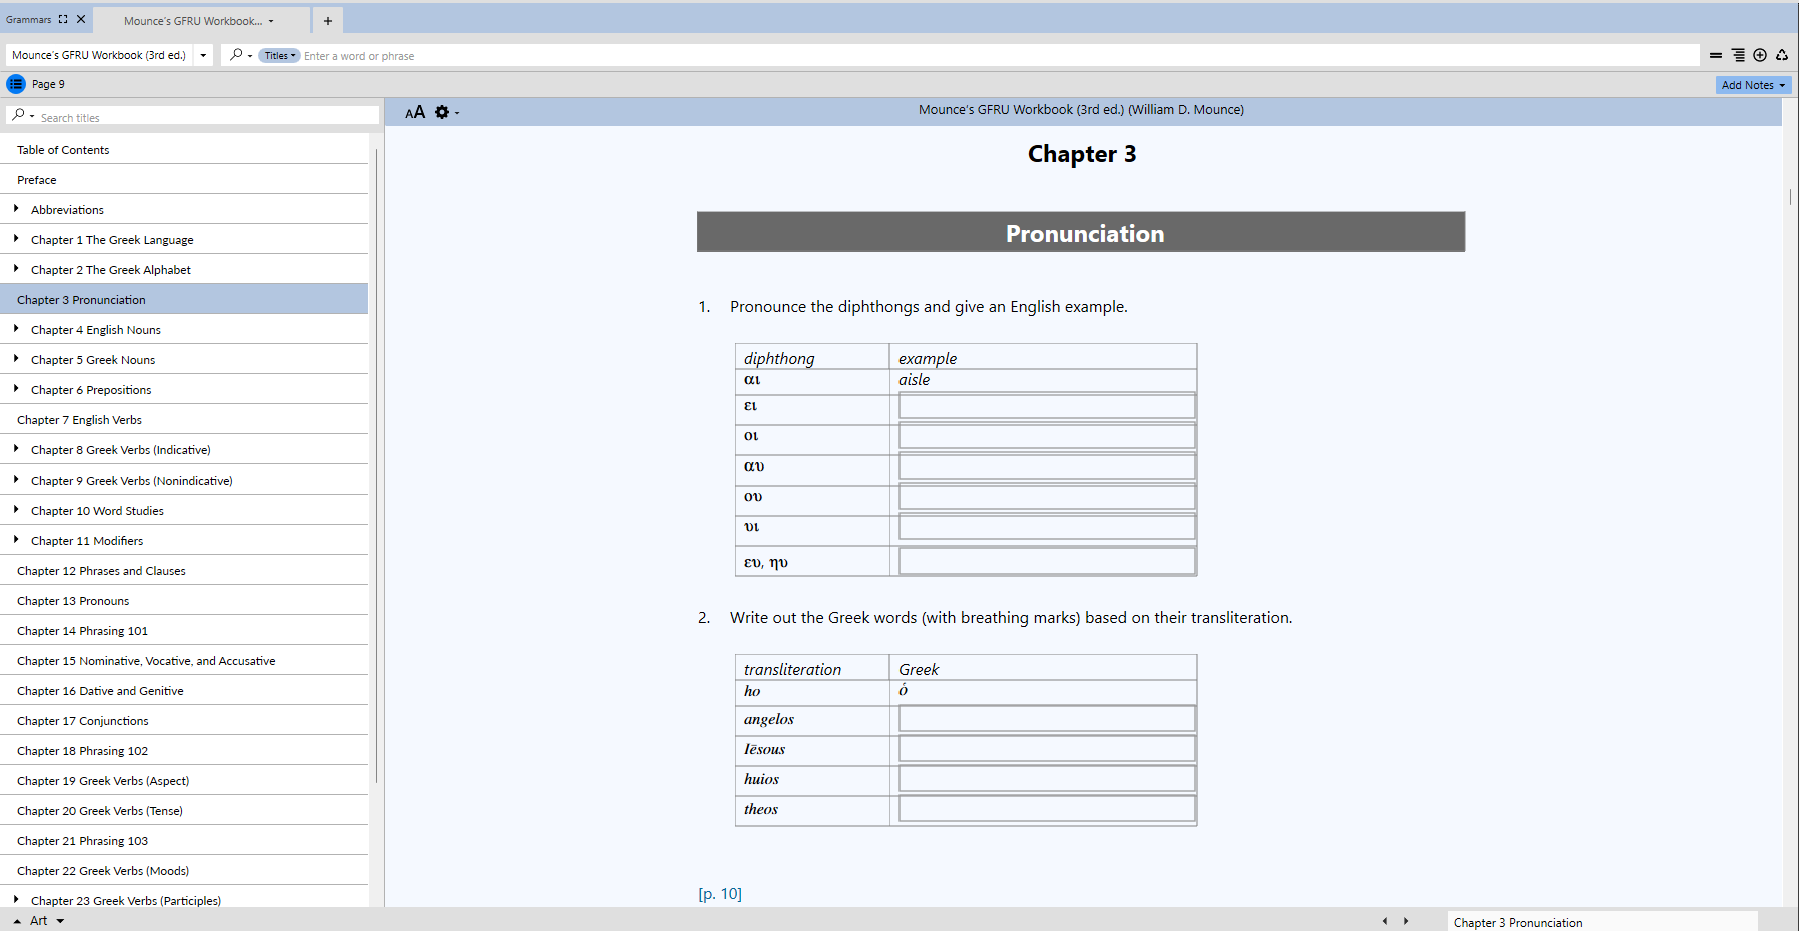
Task: Expand Chapter 10 Word Studies
Action: pyautogui.click(x=16, y=510)
